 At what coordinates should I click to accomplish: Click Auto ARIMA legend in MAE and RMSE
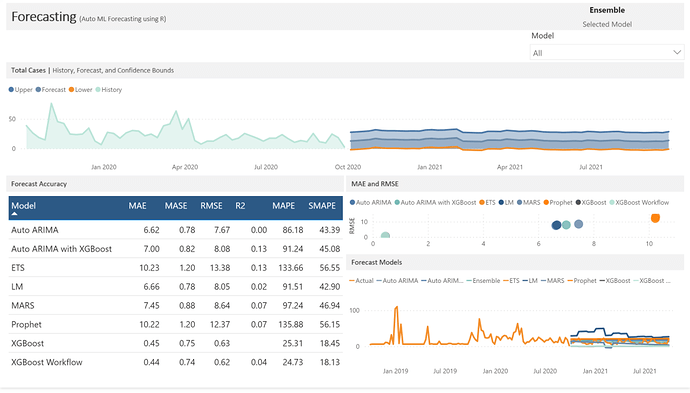[371, 202]
